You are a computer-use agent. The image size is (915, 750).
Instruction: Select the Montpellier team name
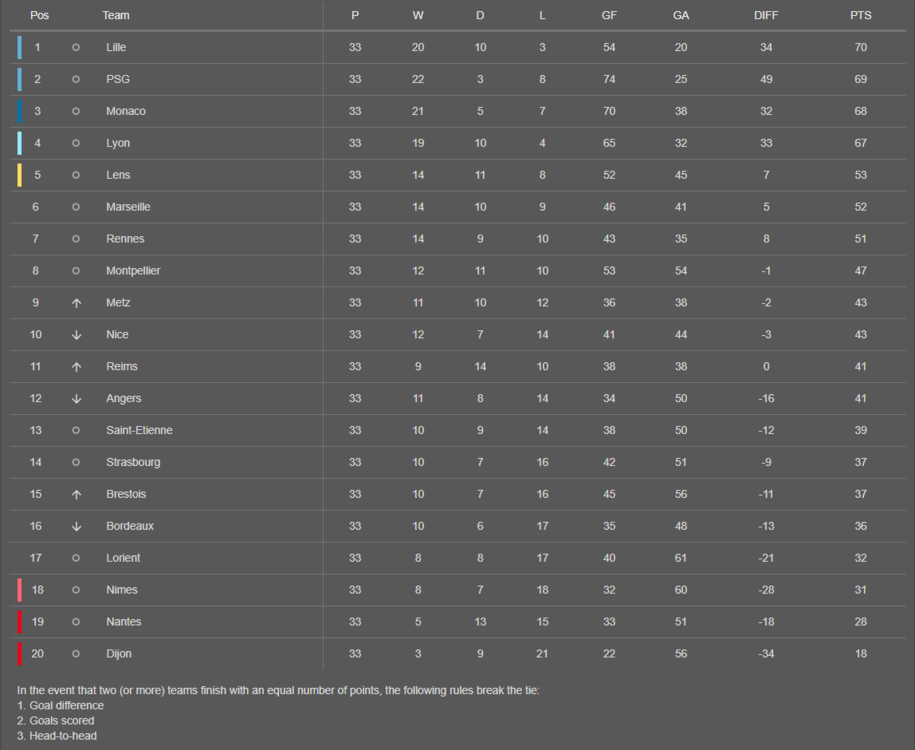133,271
